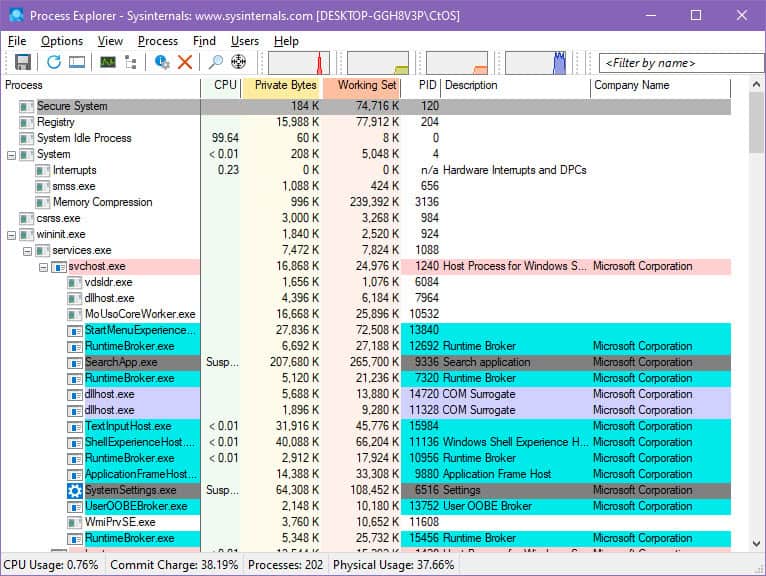Open the Process menu
The height and width of the screenshot is (576, 766).
tap(158, 41)
